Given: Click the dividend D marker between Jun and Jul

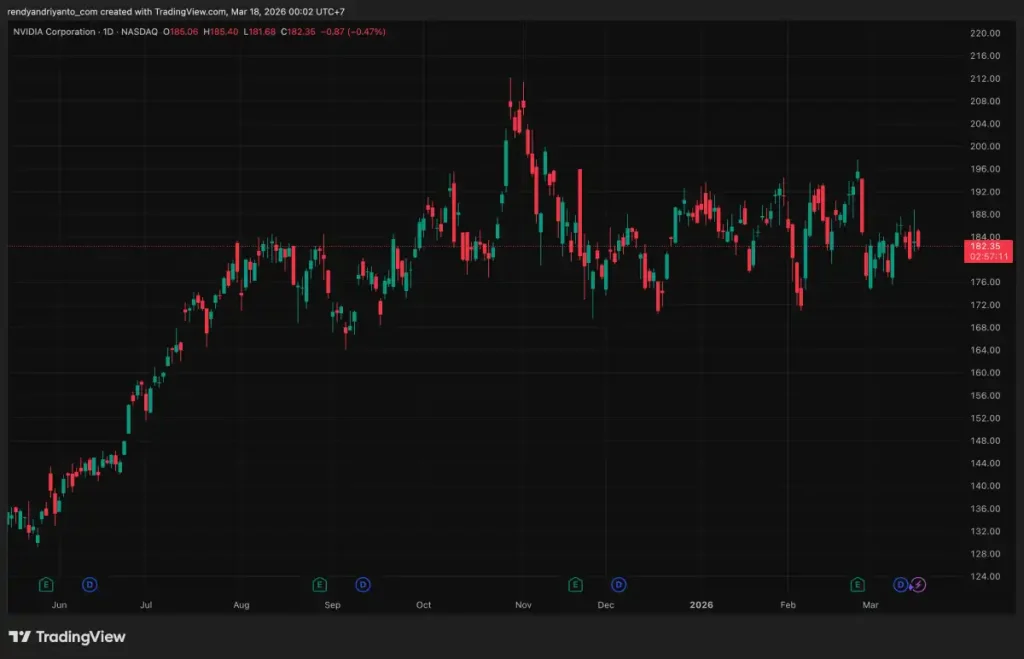Looking at the screenshot, I should click(x=89, y=584).
